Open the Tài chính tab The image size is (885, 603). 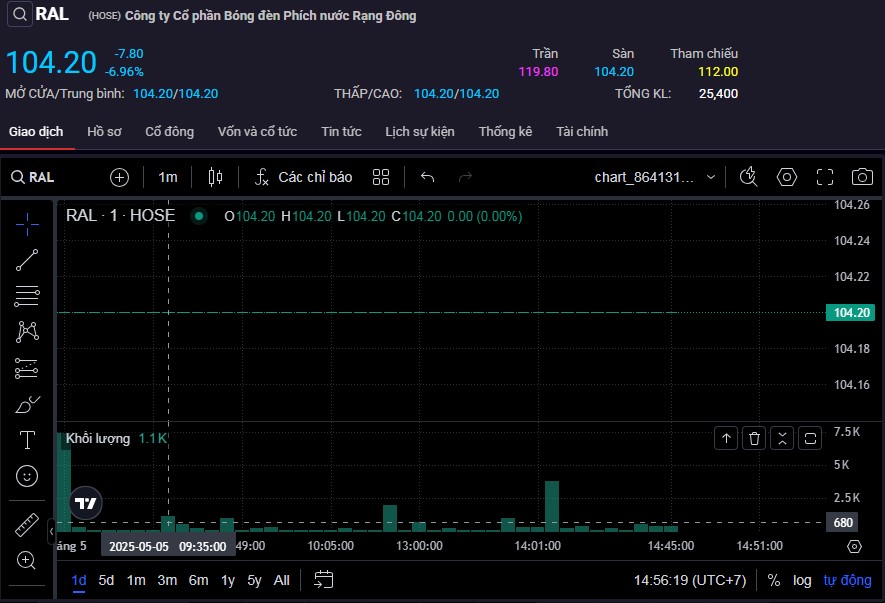tap(582, 132)
